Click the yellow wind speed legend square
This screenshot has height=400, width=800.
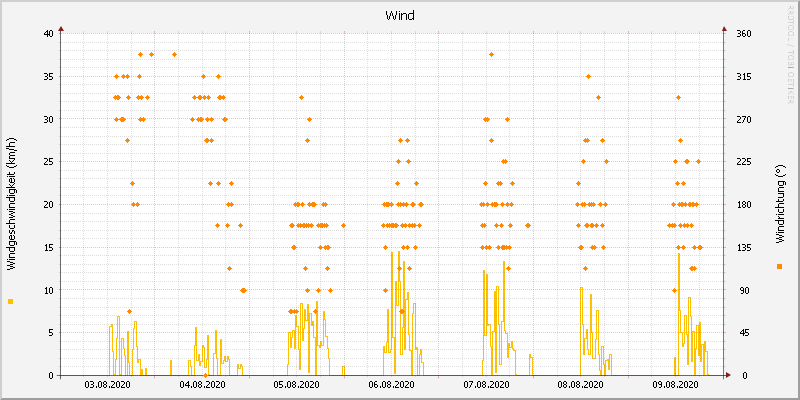11,302
